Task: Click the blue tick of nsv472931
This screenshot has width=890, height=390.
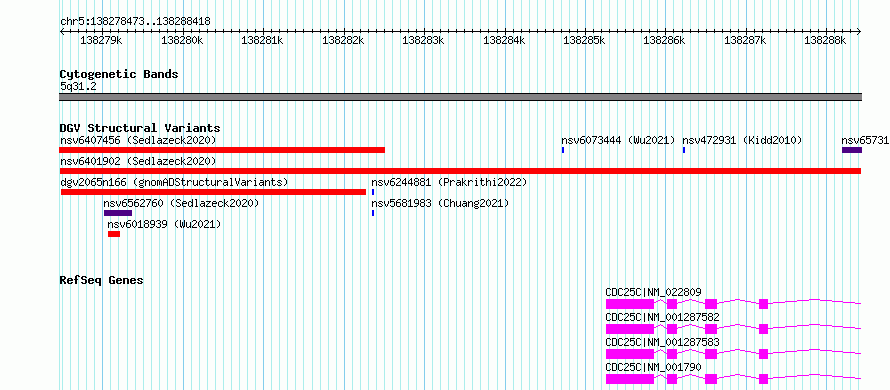Action: pyautogui.click(x=684, y=150)
